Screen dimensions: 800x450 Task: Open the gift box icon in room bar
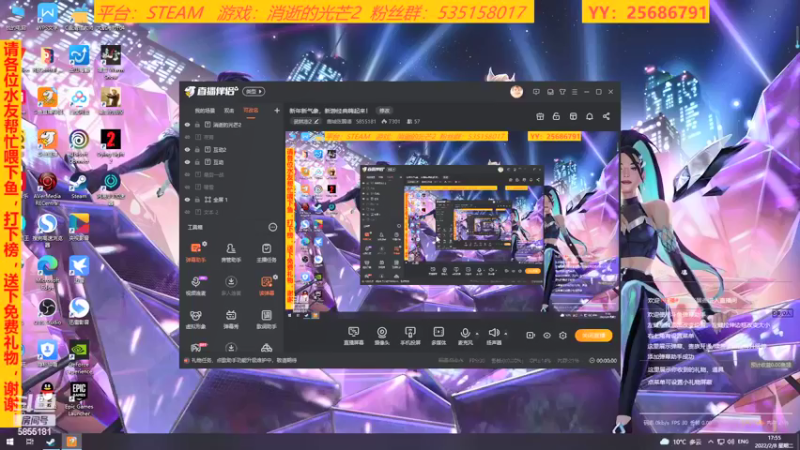coord(540,116)
